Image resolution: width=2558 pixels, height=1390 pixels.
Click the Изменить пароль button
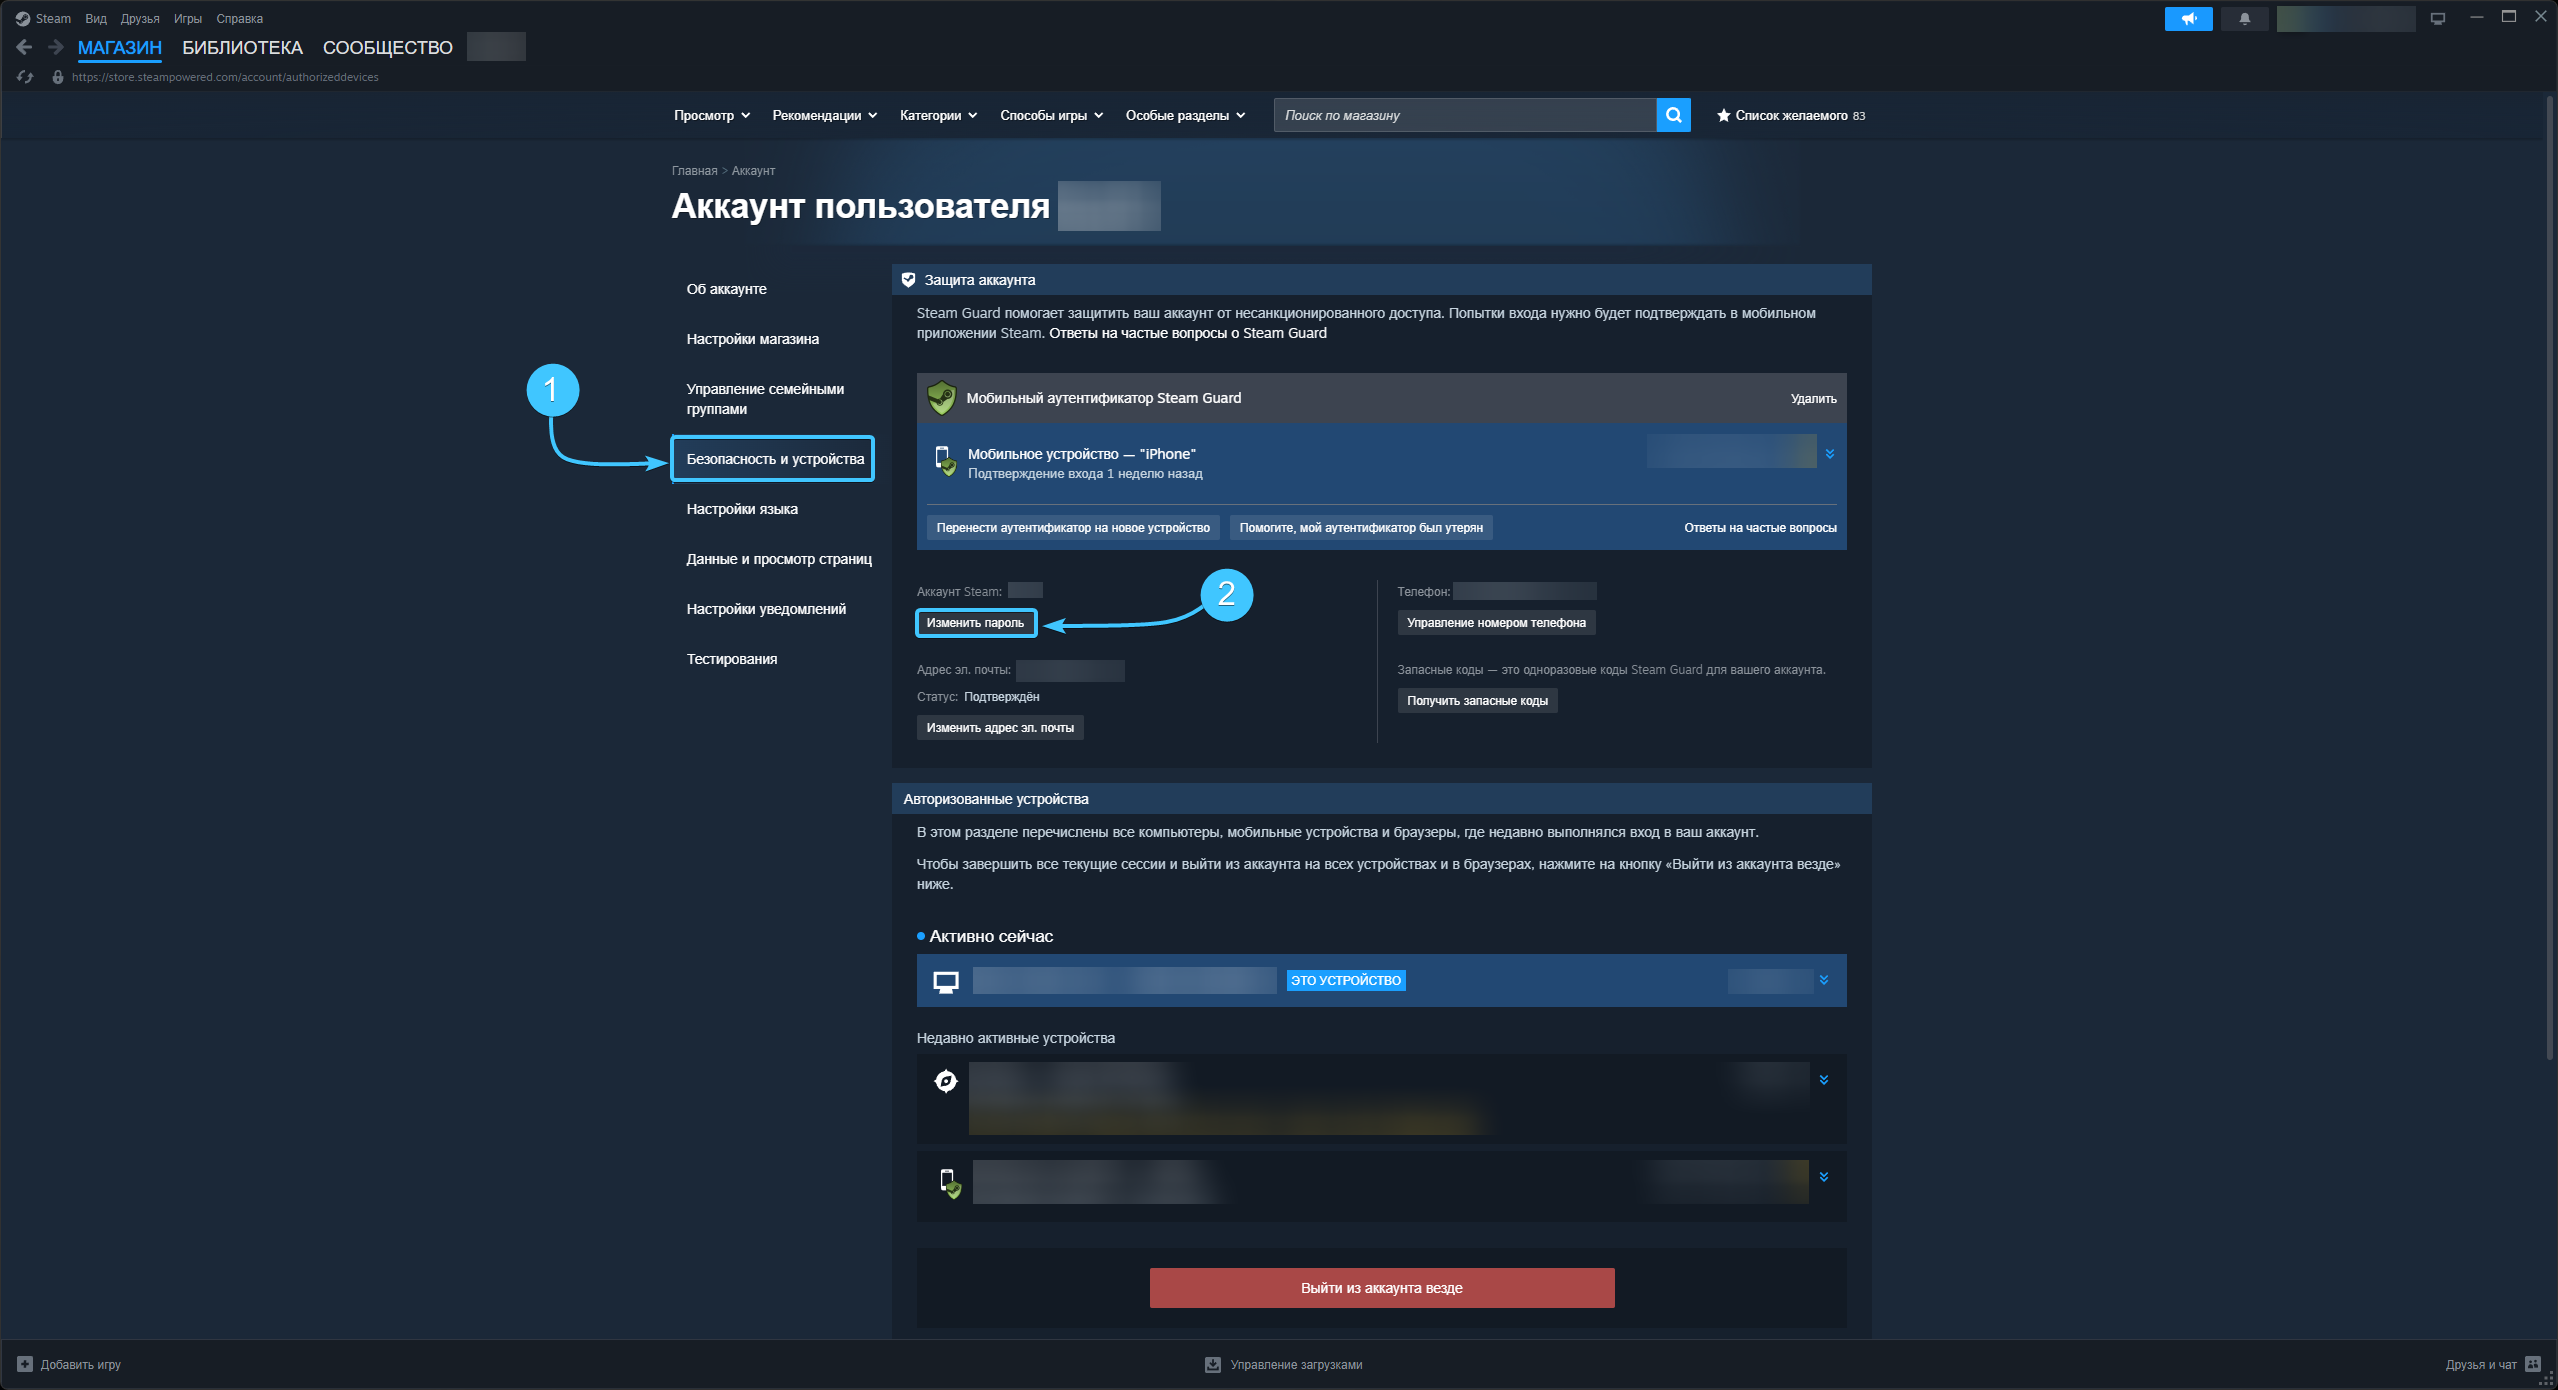pos(975,623)
